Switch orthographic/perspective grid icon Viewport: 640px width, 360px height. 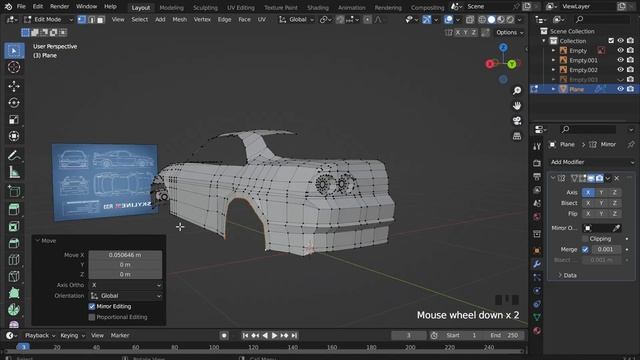517,136
